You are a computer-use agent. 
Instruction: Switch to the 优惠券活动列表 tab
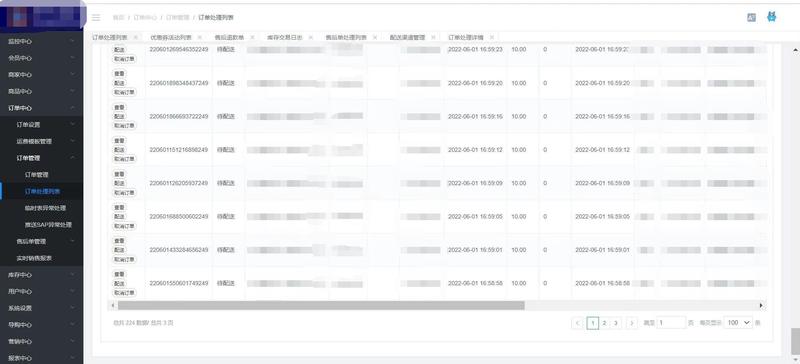pyautogui.click(x=171, y=37)
